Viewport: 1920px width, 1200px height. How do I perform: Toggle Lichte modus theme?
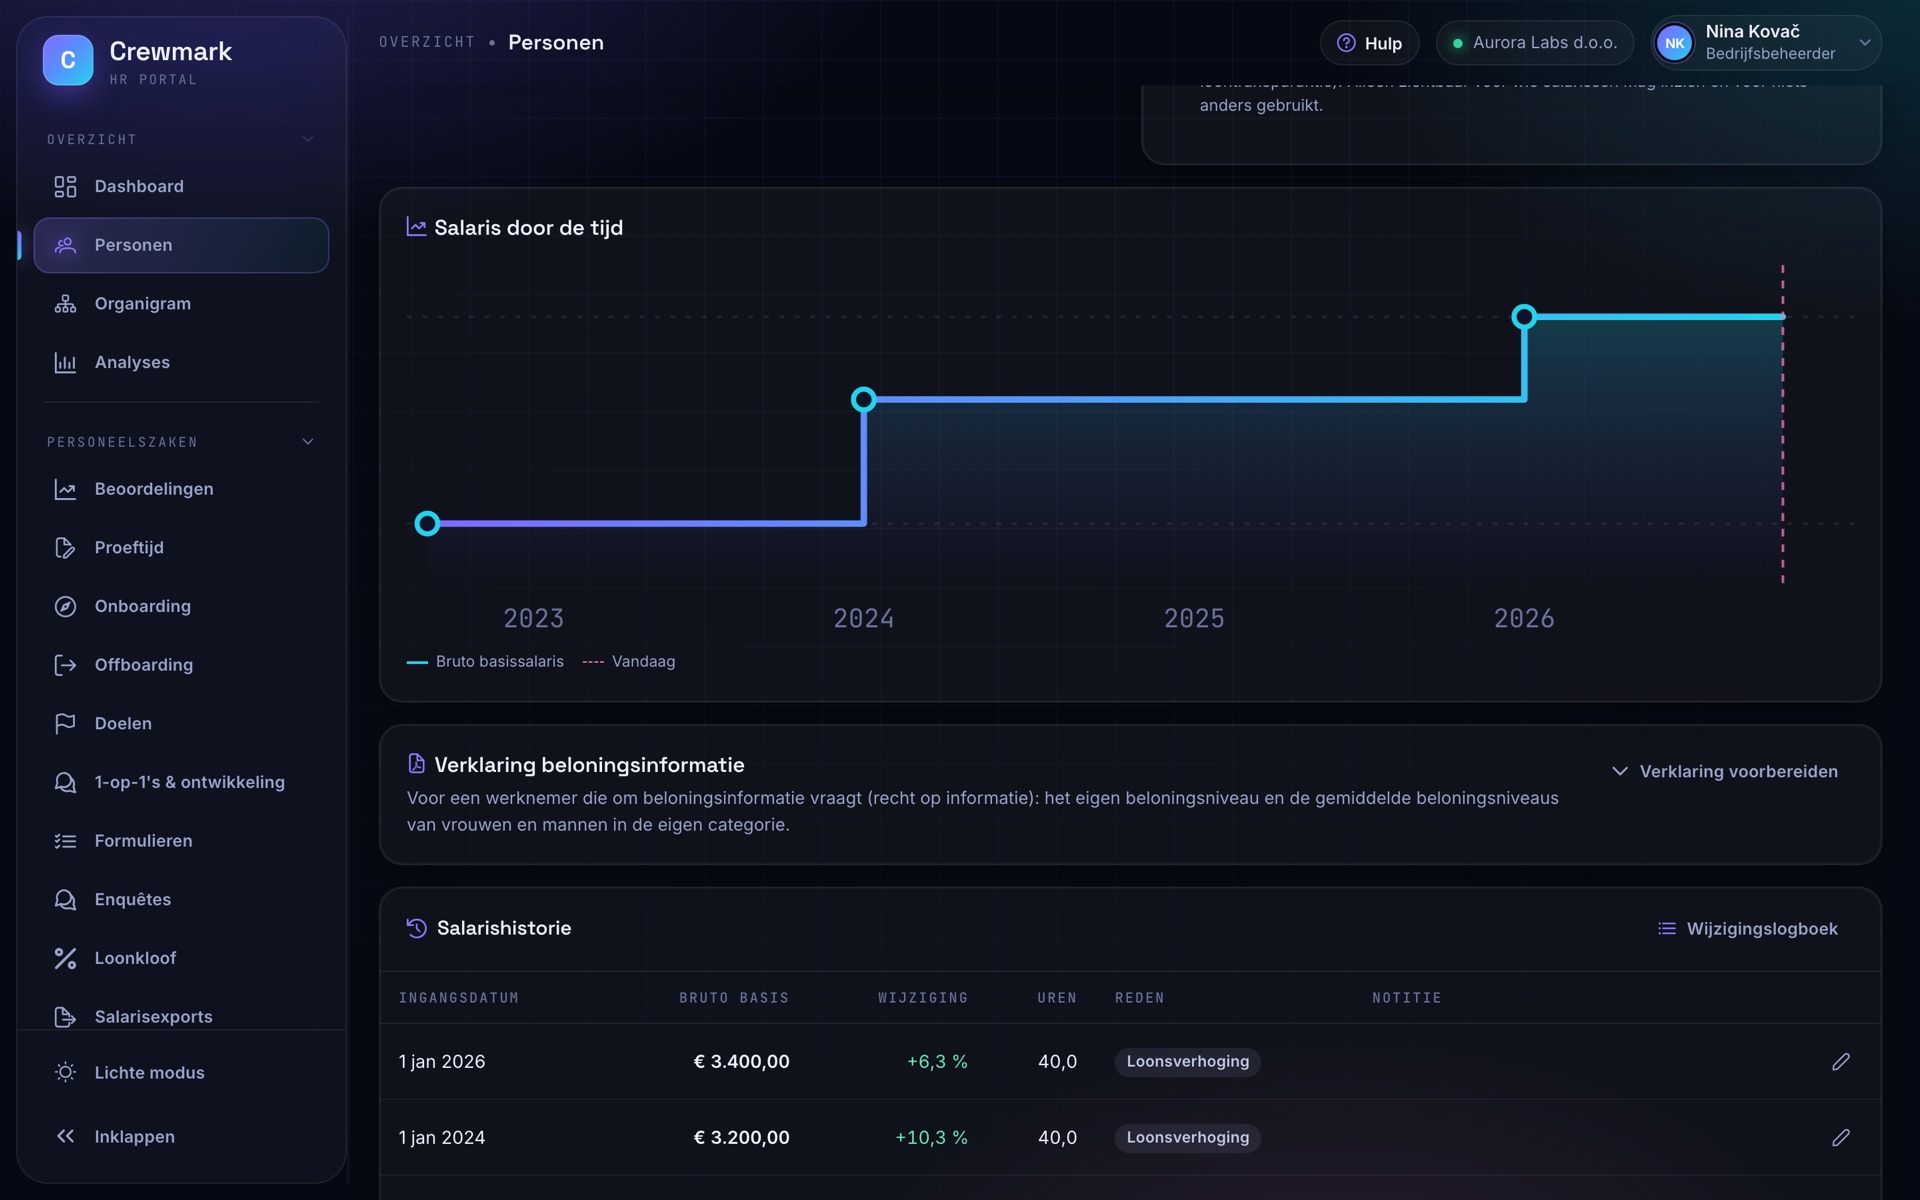[181, 1072]
